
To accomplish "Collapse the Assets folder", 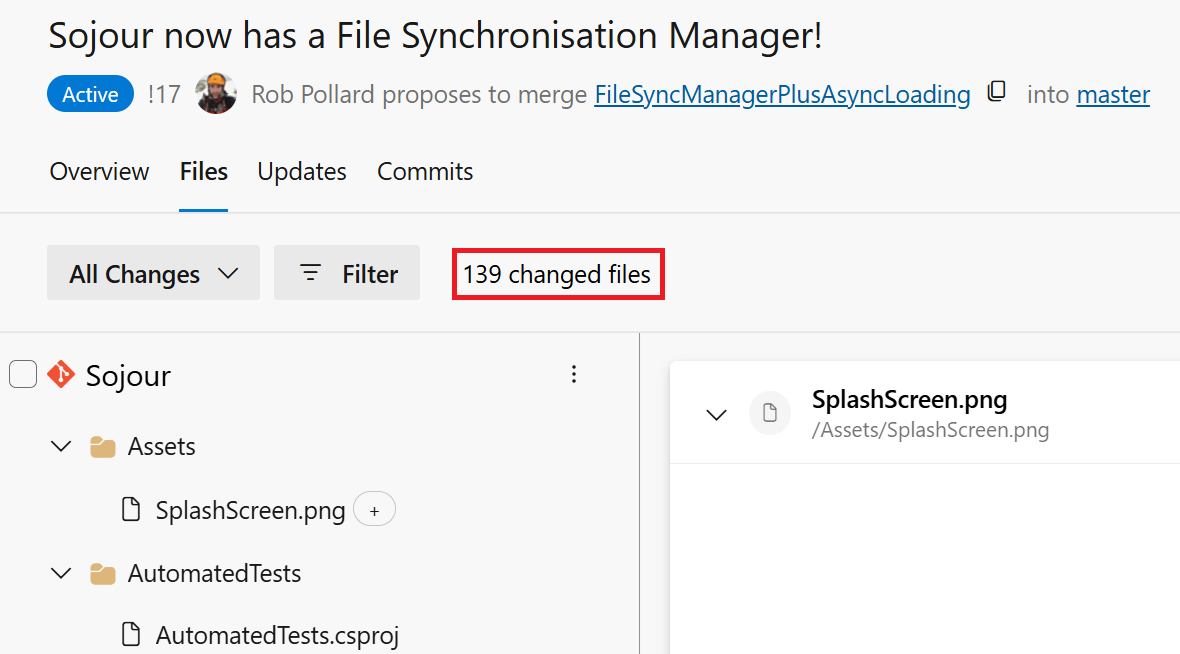I will 62,447.
